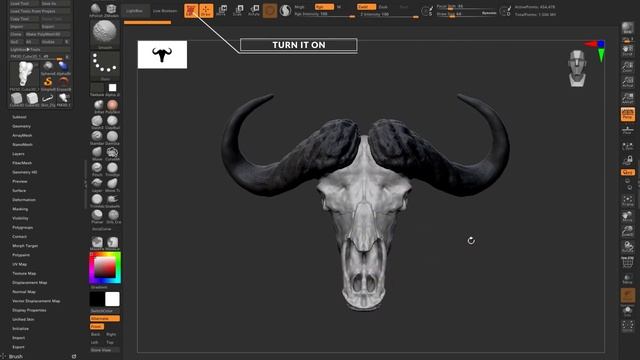Open the Dots stroke type thumbnail
640x360 pixels.
click(105, 65)
